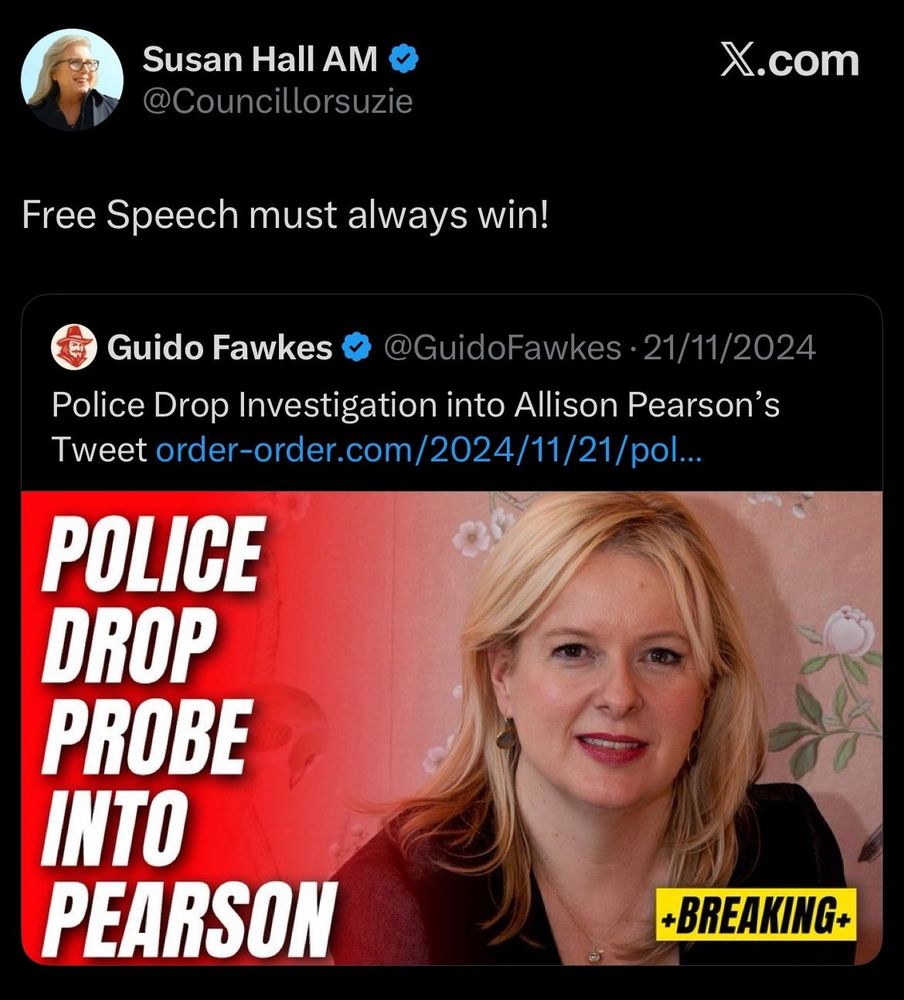This screenshot has width=904, height=1000.
Task: Click the yellow BREAKING badge
Action: tap(756, 914)
